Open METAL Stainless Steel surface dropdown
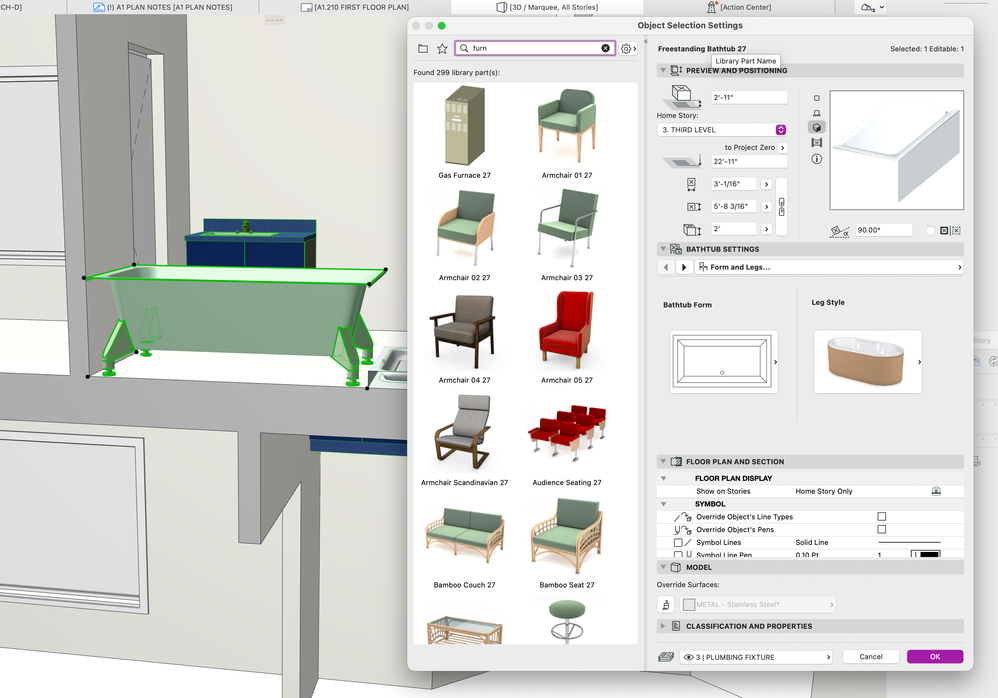The width and height of the screenshot is (998, 698). click(x=757, y=604)
